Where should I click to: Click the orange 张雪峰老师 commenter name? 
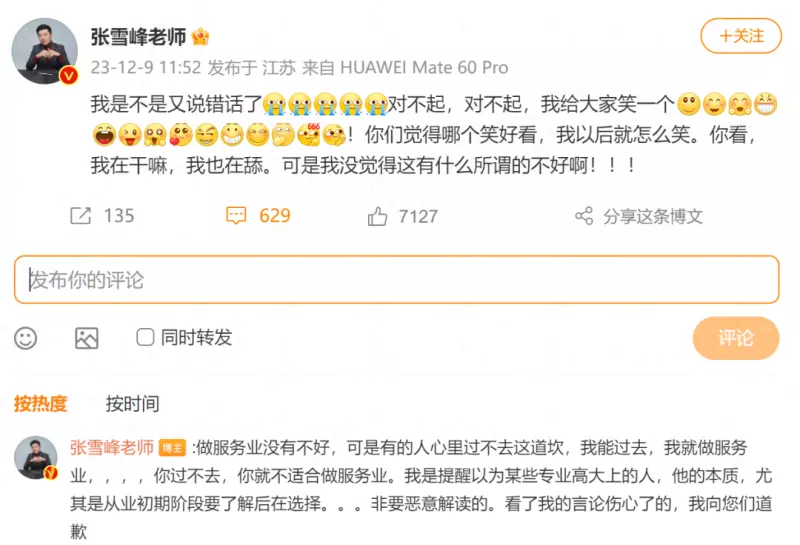pos(112,448)
